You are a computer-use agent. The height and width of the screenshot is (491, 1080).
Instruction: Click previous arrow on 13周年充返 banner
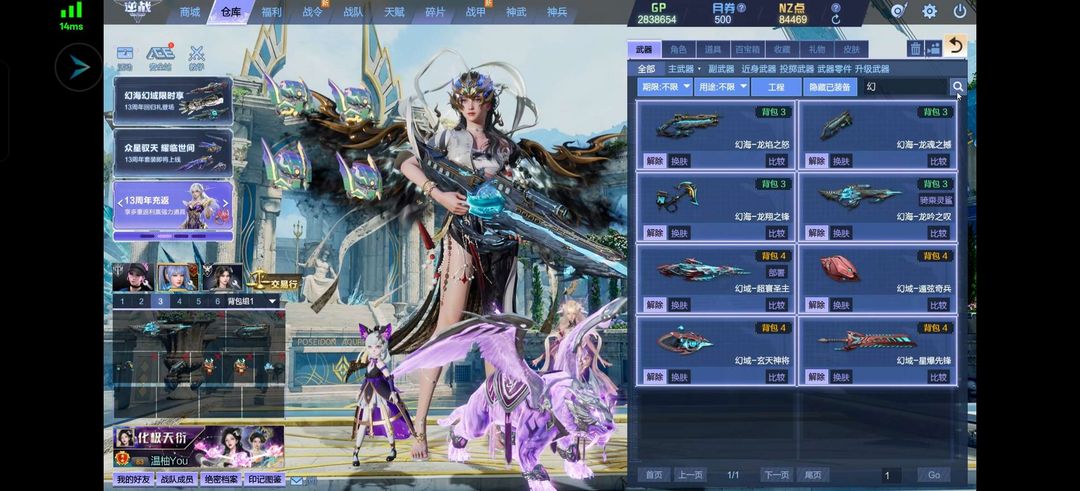[120, 203]
